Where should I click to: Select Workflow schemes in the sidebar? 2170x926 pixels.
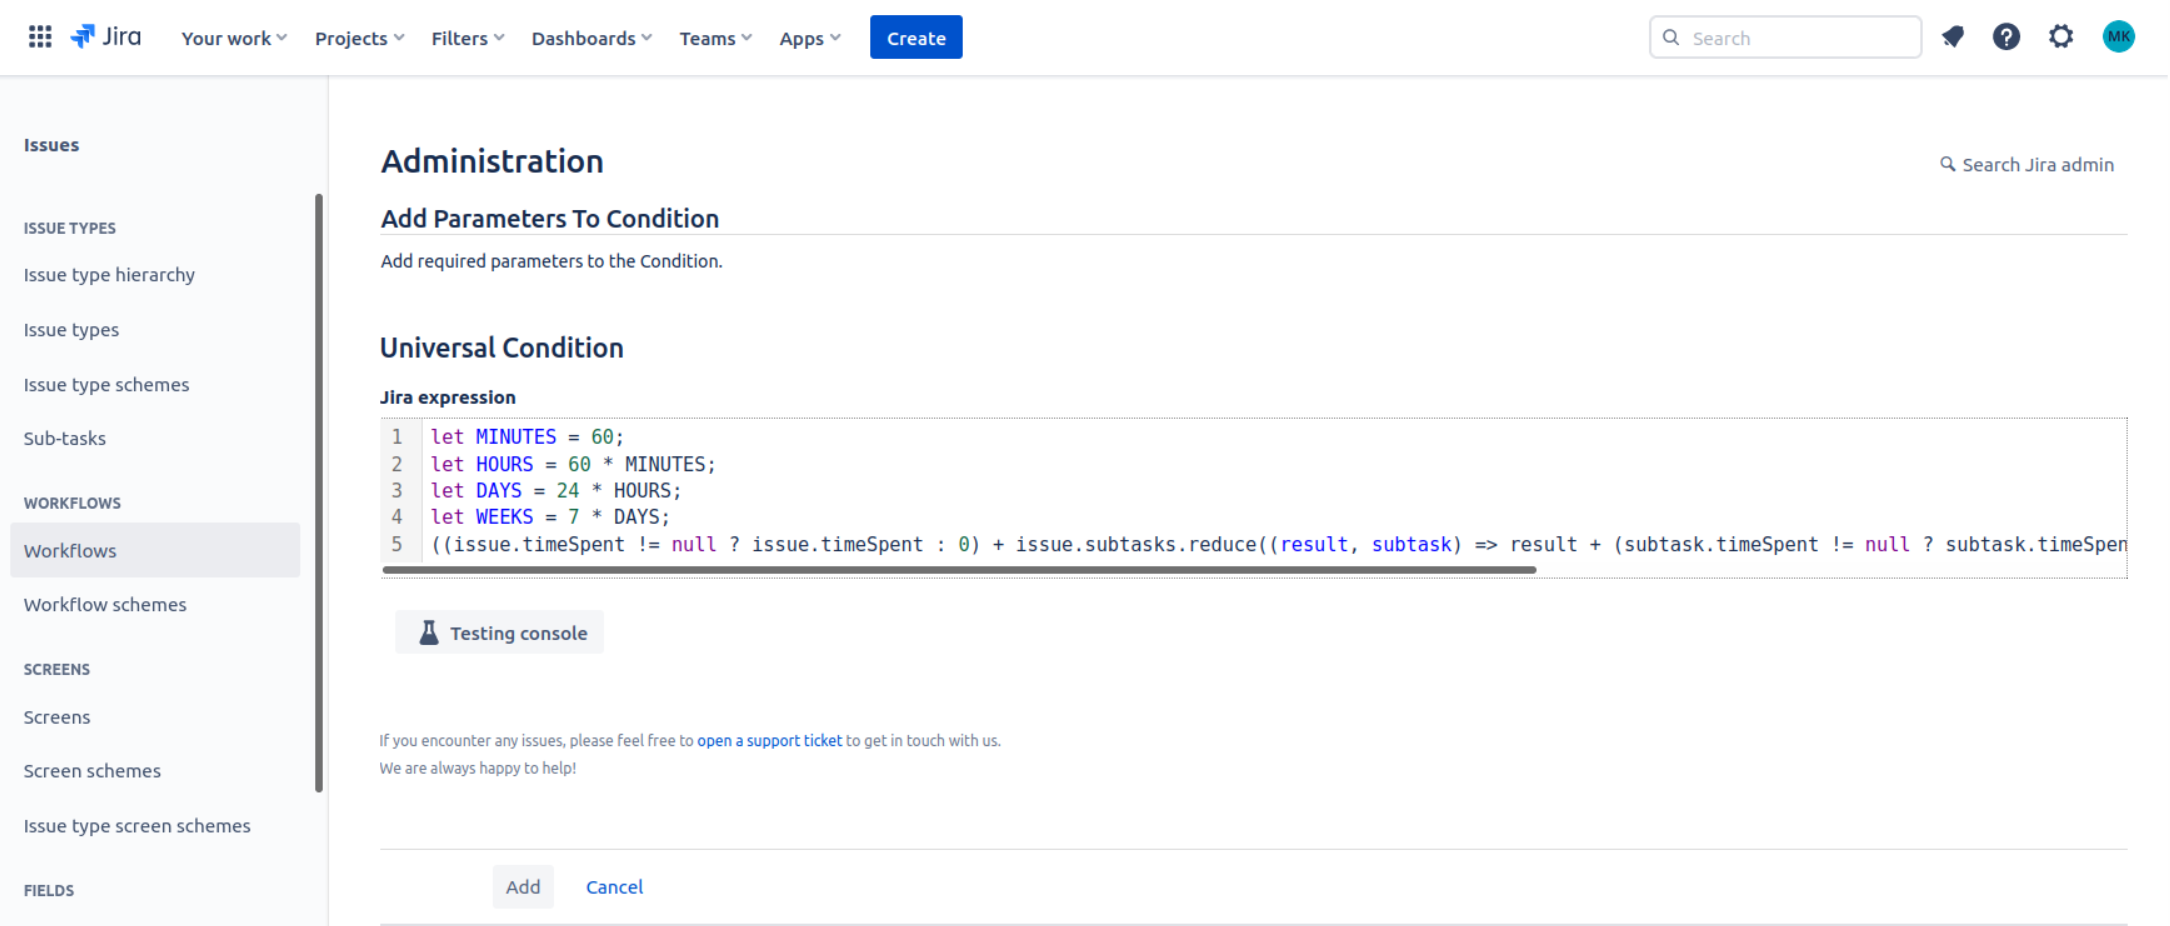(105, 605)
